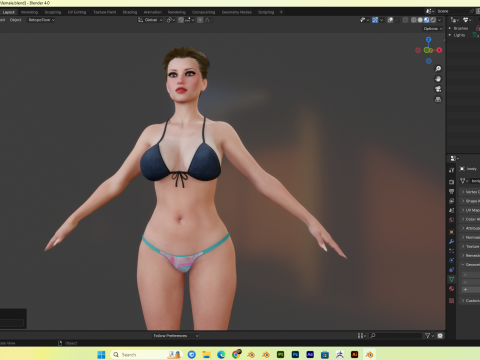This screenshot has width=480, height=360.
Task: Toggle X-ray mode in viewport
Action: click(405, 20)
